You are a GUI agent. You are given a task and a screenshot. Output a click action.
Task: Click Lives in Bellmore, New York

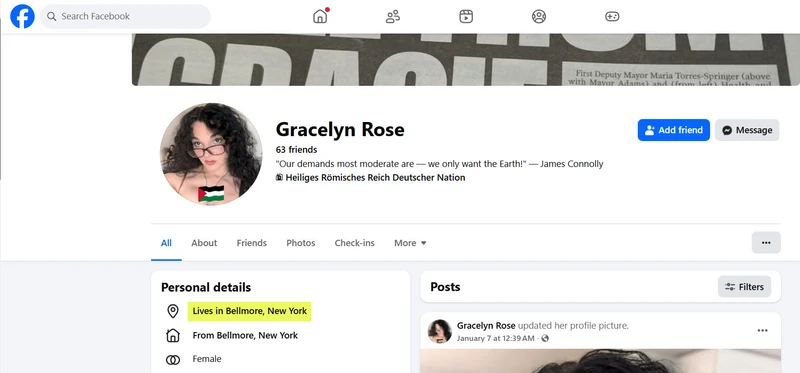(249, 311)
